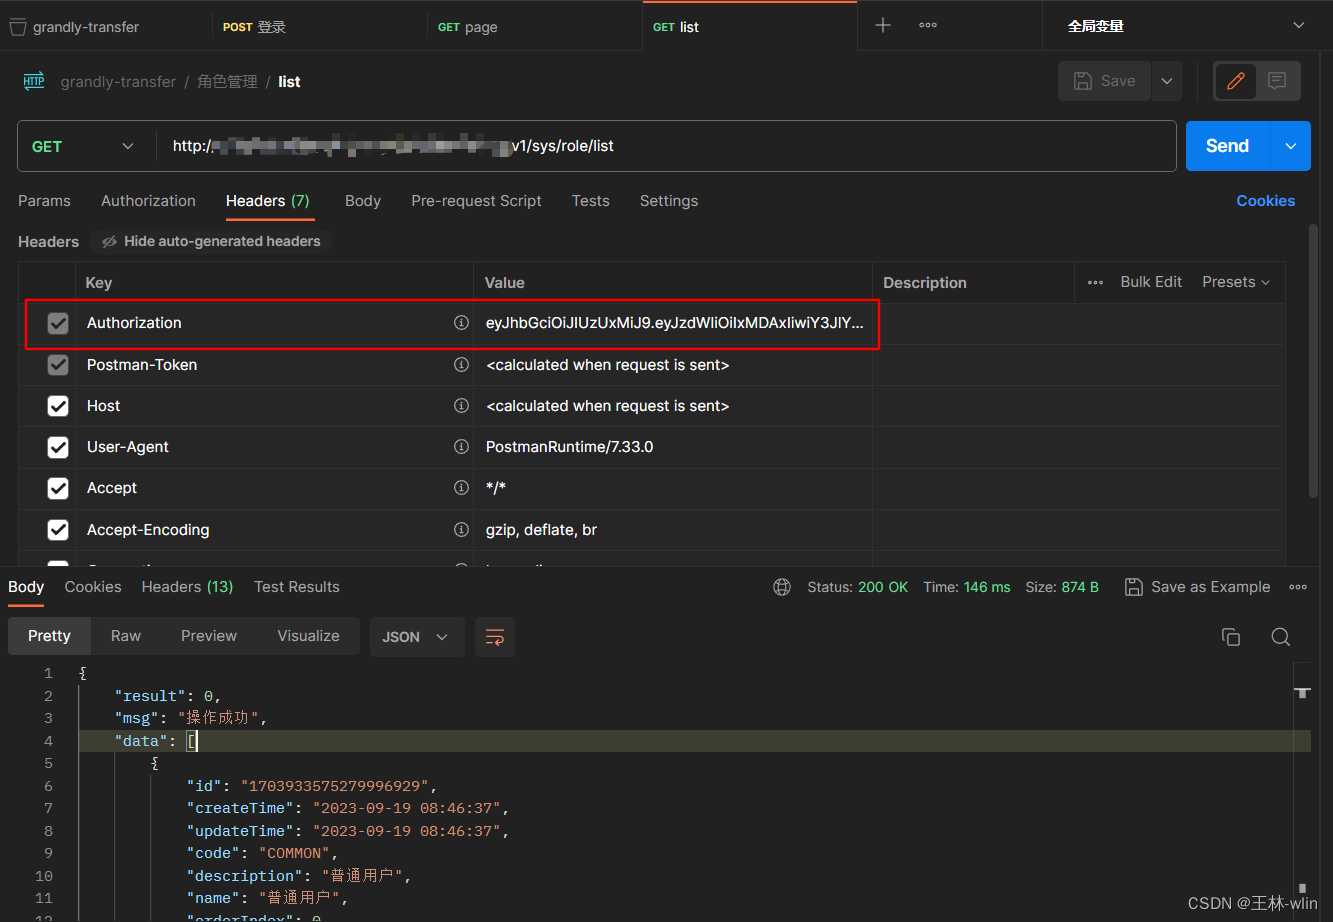Click Bulk Edit for headers
Screen dimensions: 1333x922
coord(1151,282)
